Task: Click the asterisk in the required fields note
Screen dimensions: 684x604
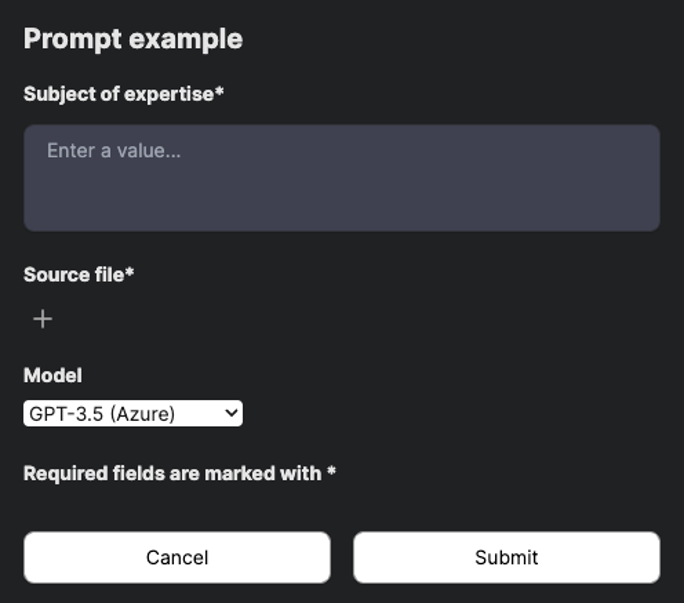Action: tap(331, 472)
